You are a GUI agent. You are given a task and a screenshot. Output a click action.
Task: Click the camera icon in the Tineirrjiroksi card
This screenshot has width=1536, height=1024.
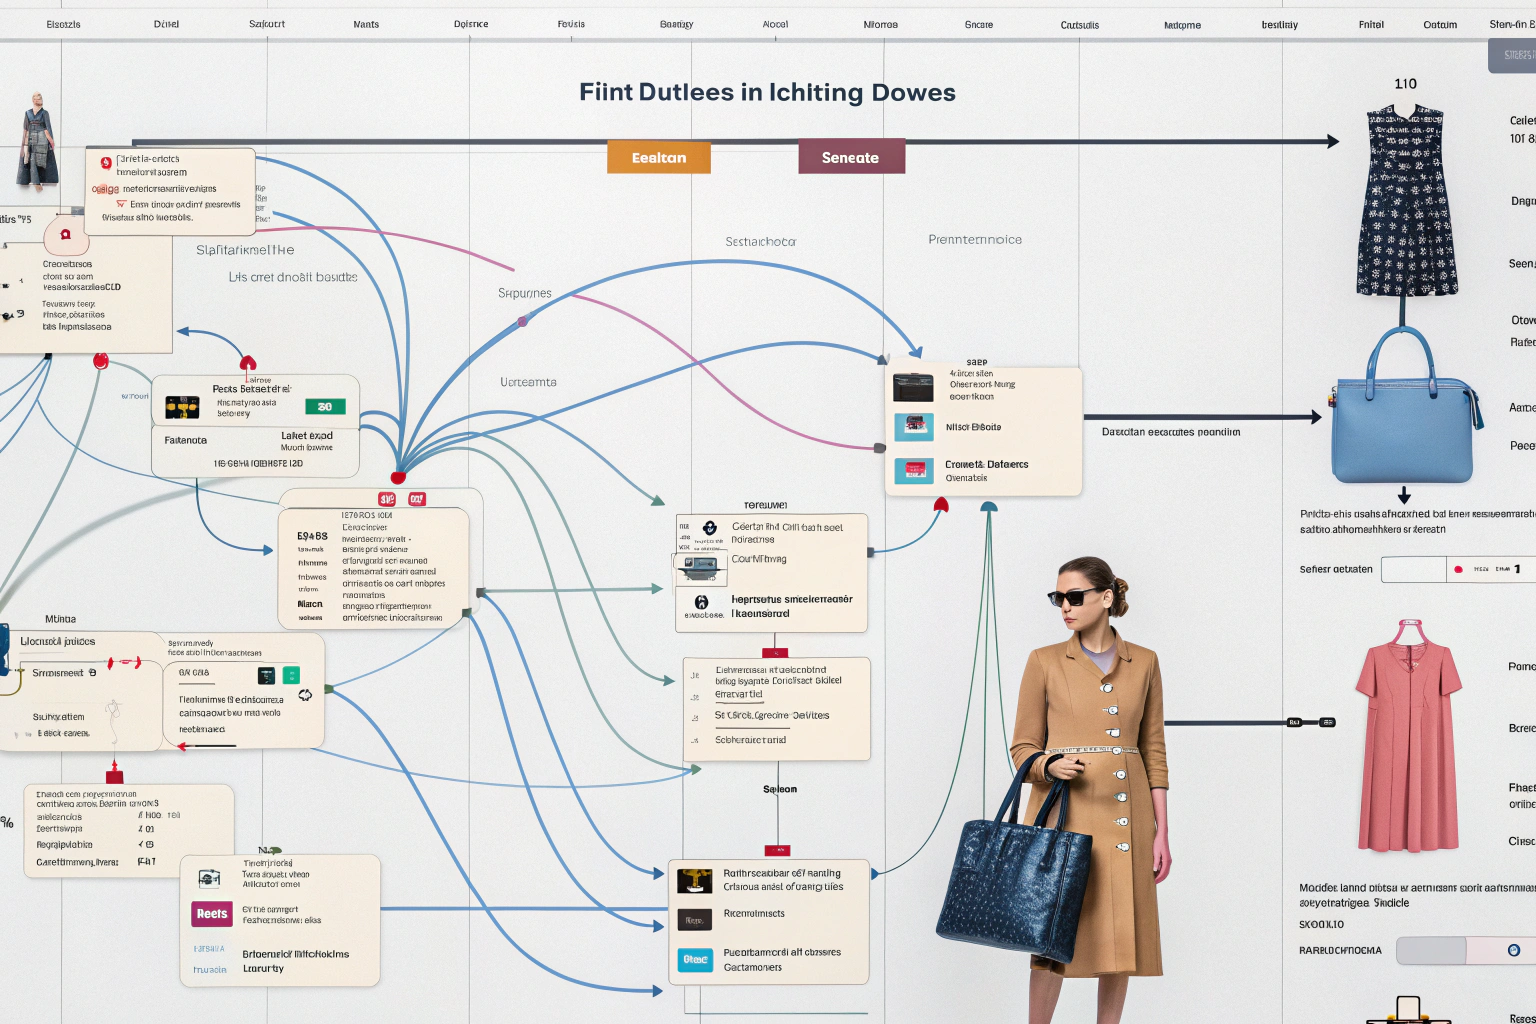(209, 879)
